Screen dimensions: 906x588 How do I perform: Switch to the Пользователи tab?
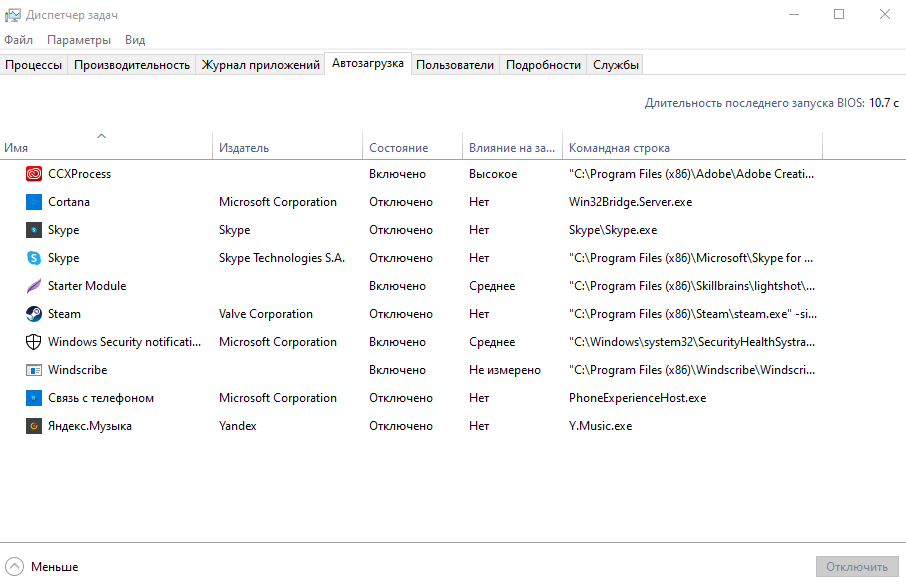pos(455,65)
